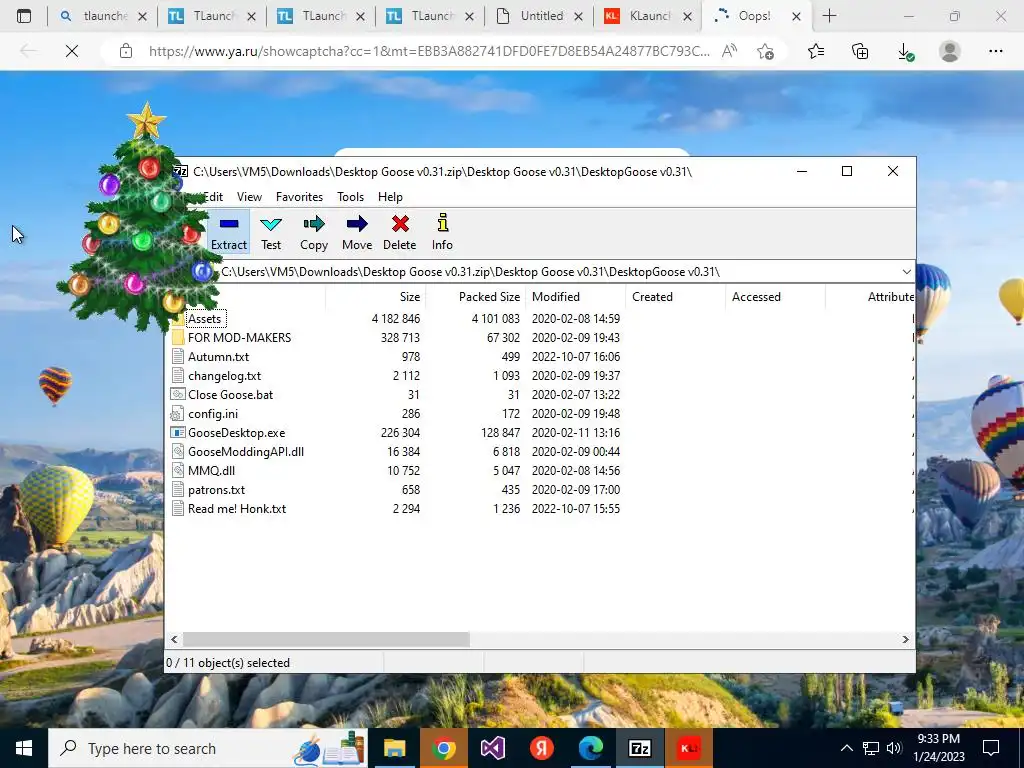Open File Explorer from taskbar
Screen dimensions: 1024x768
[394, 748]
